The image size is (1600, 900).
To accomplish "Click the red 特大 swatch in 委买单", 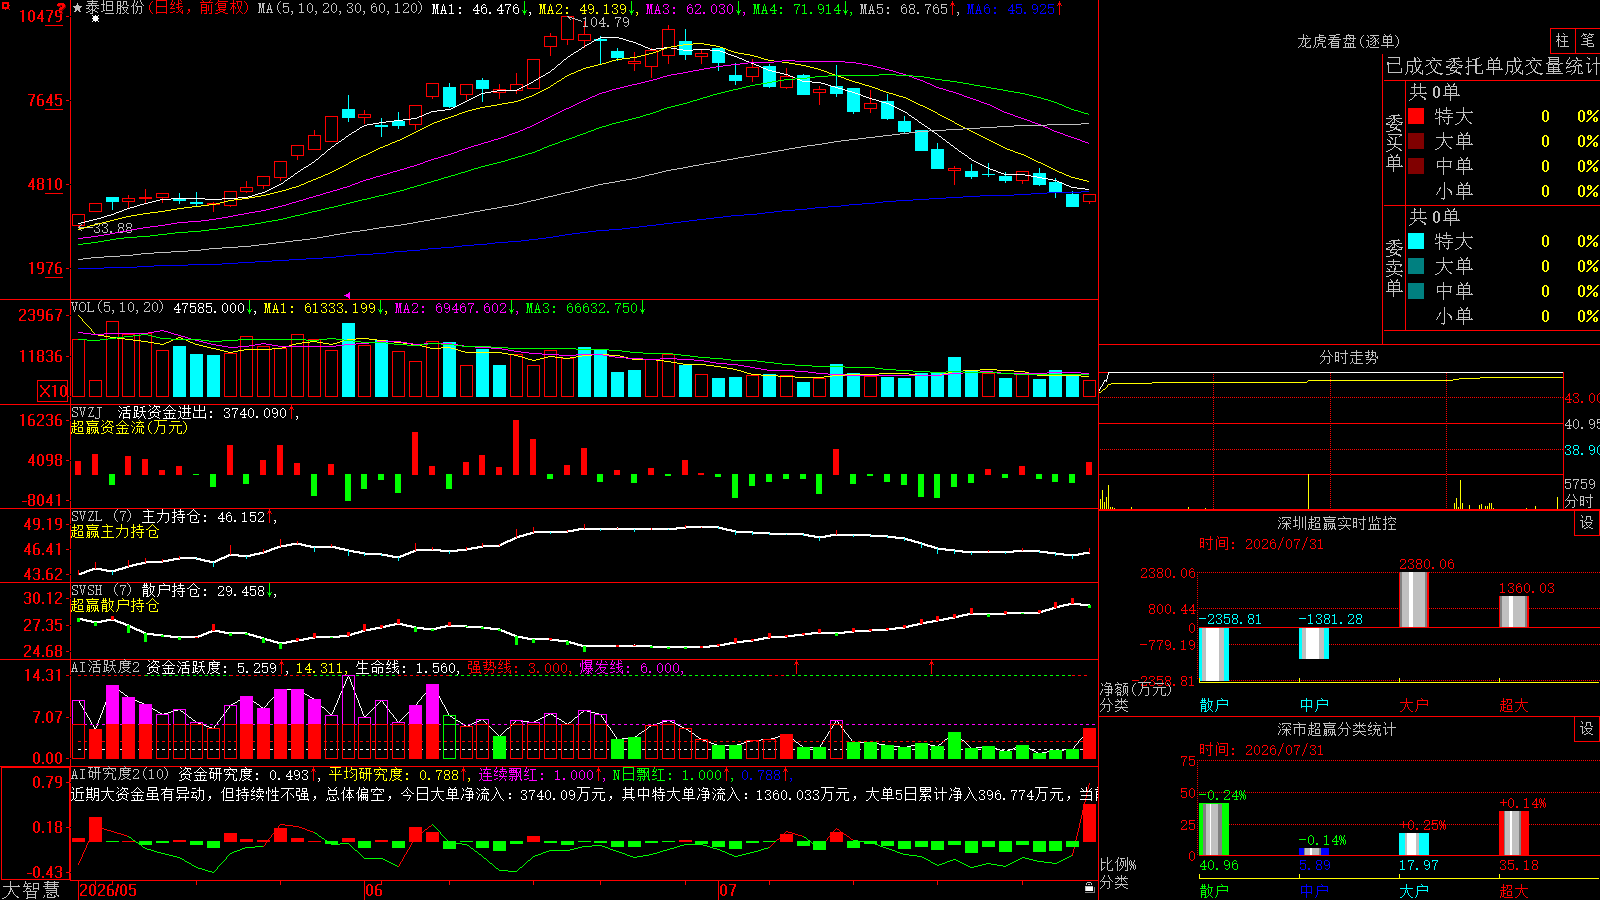I will click(x=1416, y=116).
